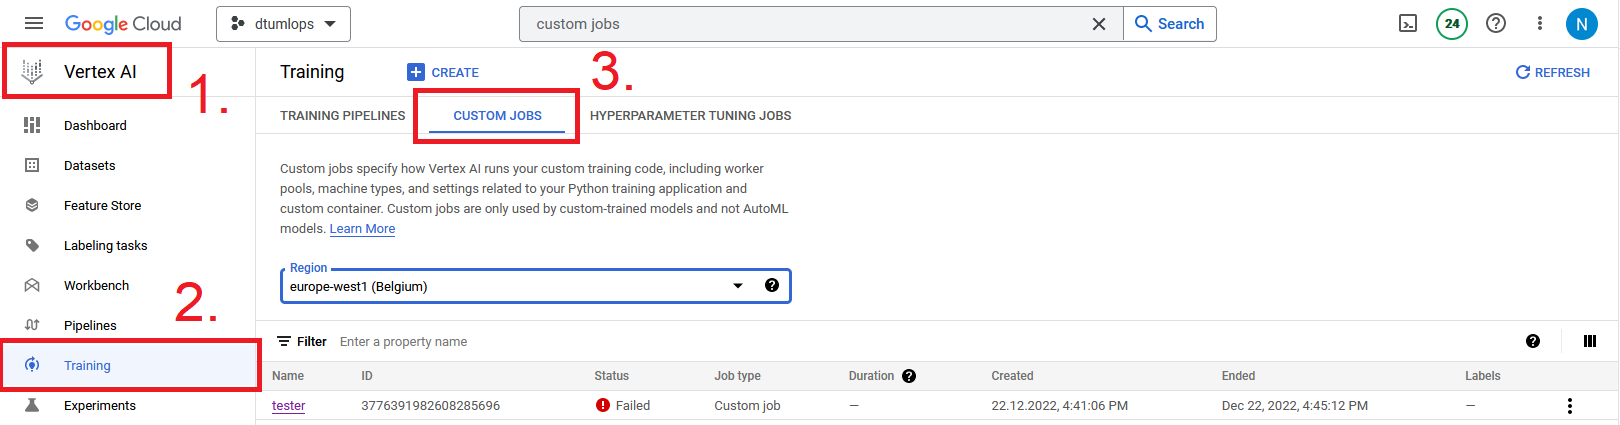Open the user account avatar N

point(1581,24)
